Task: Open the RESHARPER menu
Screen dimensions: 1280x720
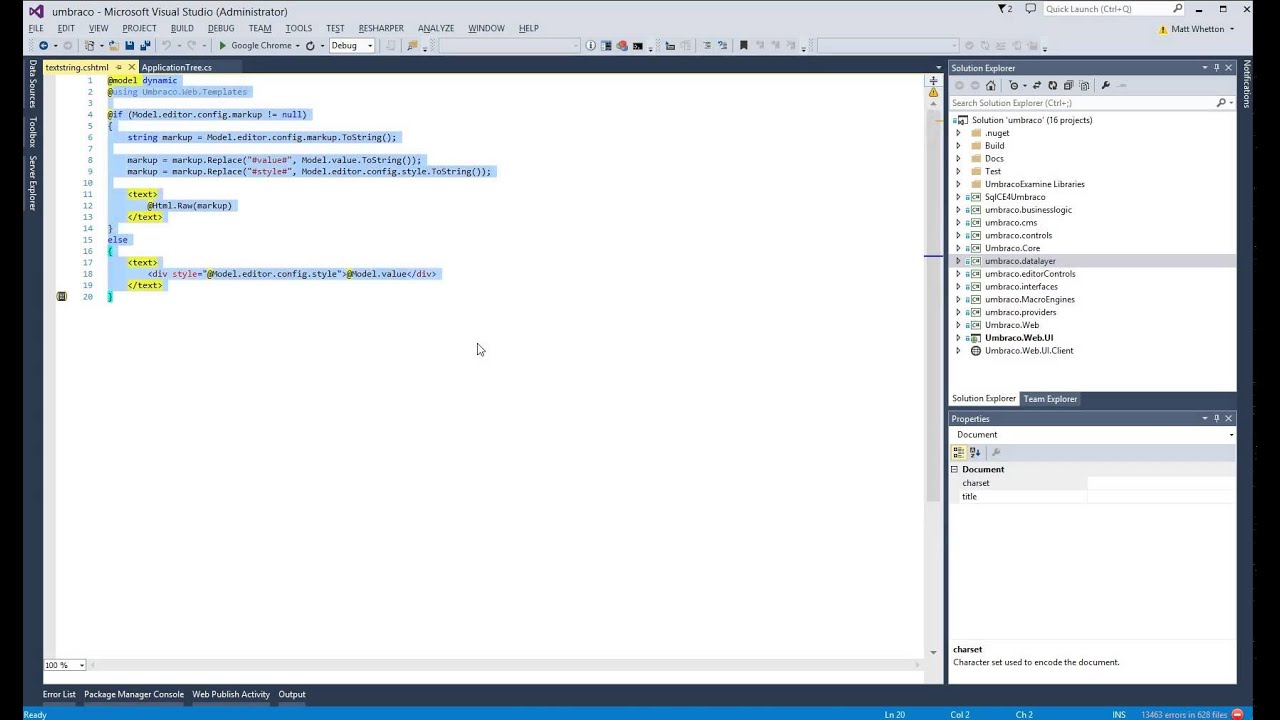Action: [x=381, y=28]
